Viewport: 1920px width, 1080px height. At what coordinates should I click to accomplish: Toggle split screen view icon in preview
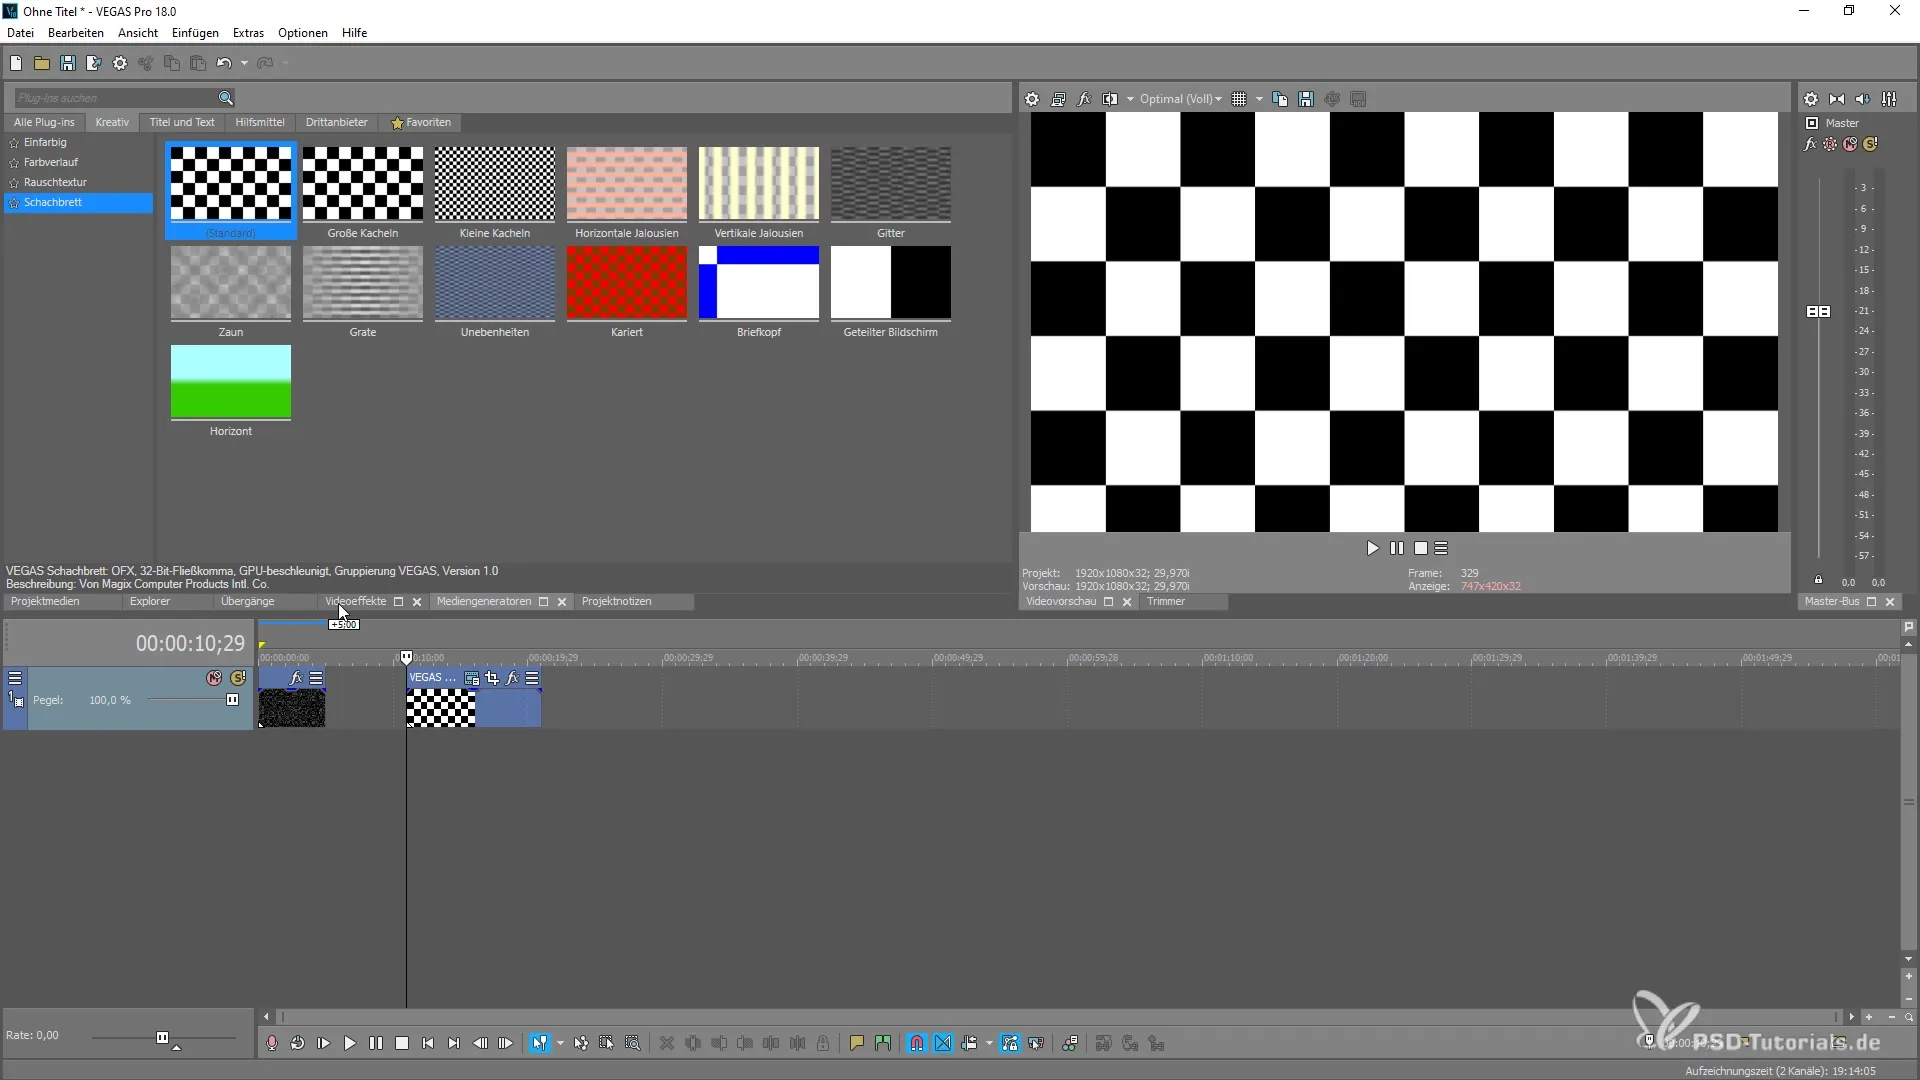pyautogui.click(x=1110, y=99)
